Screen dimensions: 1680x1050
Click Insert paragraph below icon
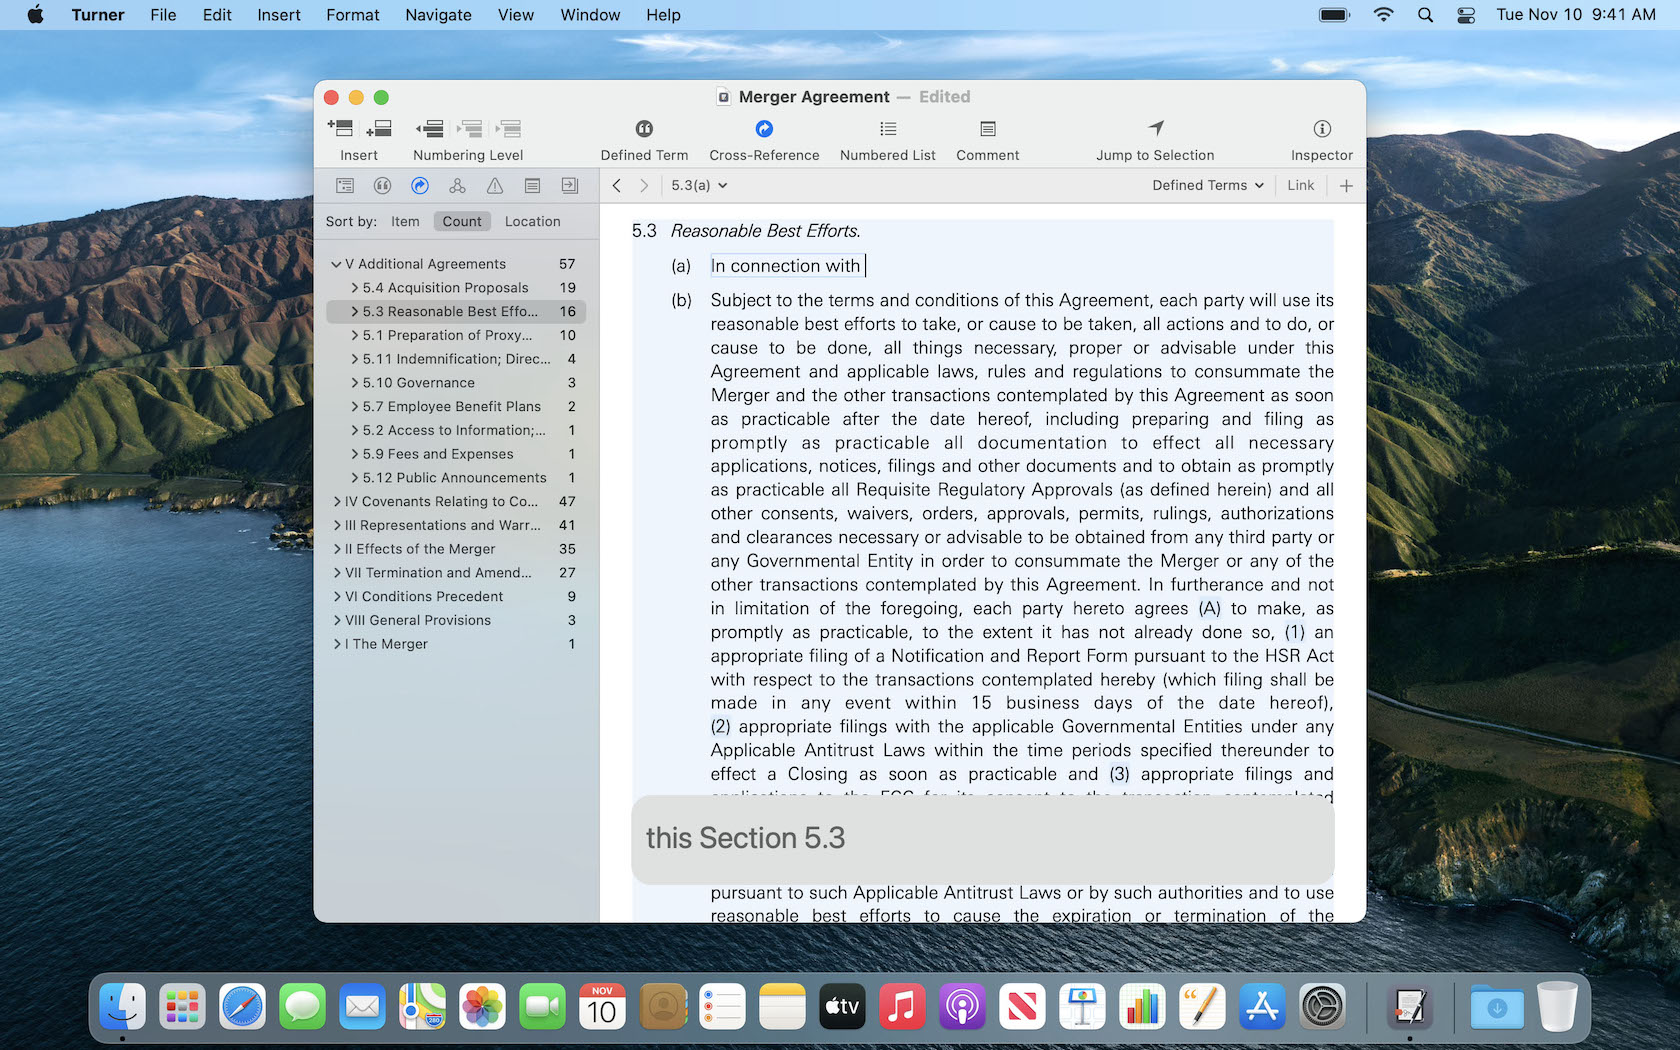(379, 128)
